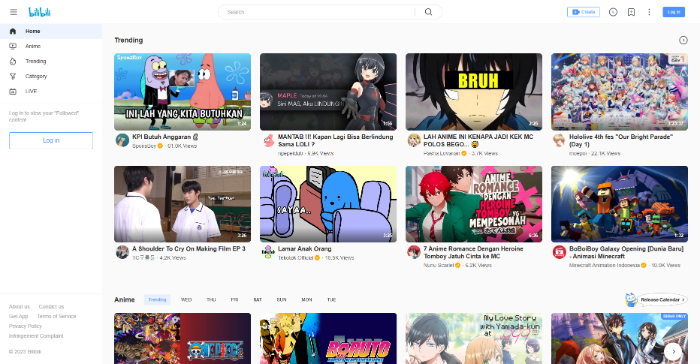Image resolution: width=700 pixels, height=364 pixels.
Task: Open the BoBoiBoy Minecraft animation thumbnail
Action: click(619, 204)
